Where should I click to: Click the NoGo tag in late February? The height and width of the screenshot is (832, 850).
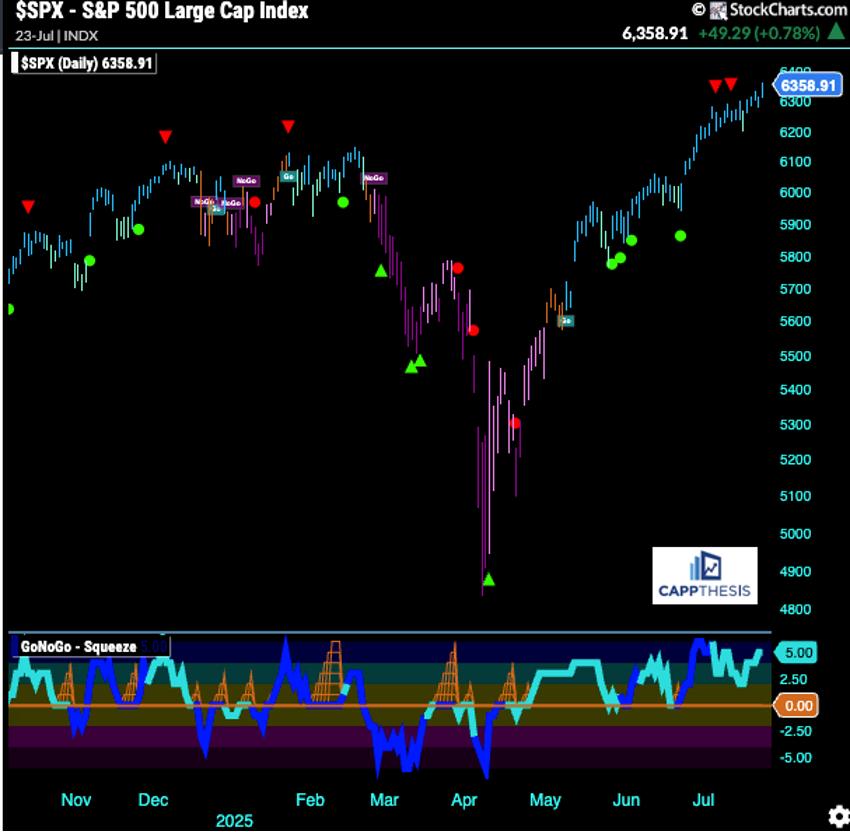click(374, 178)
